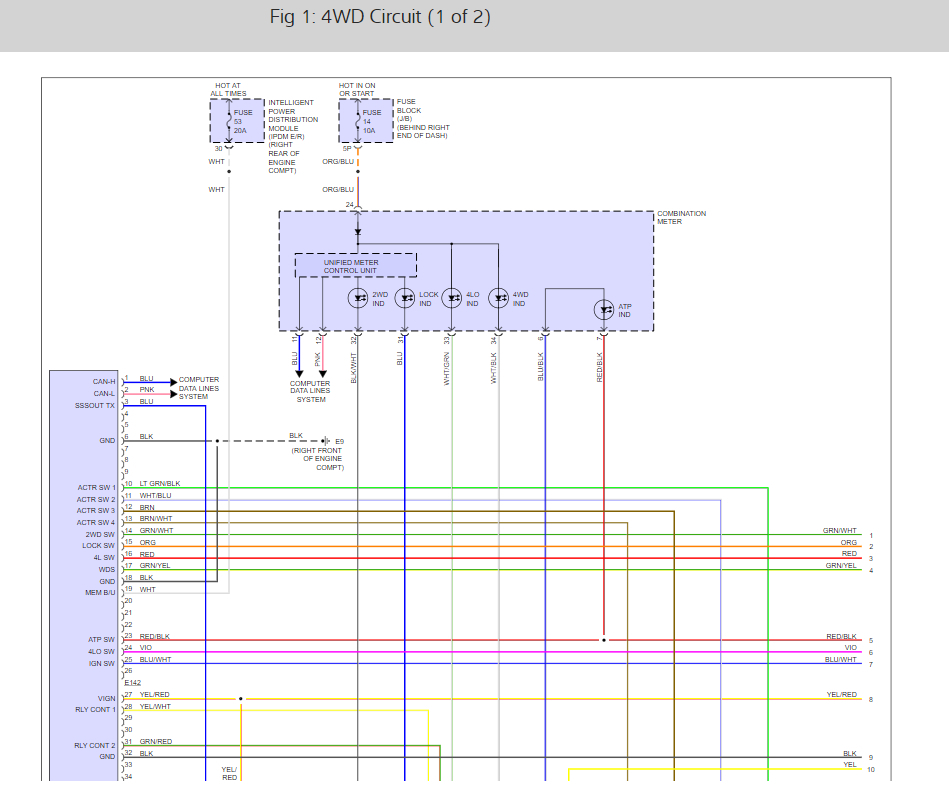This screenshot has height=791, width=949.
Task: Click the junction dot on the RED/BLK wire
Action: [604, 640]
